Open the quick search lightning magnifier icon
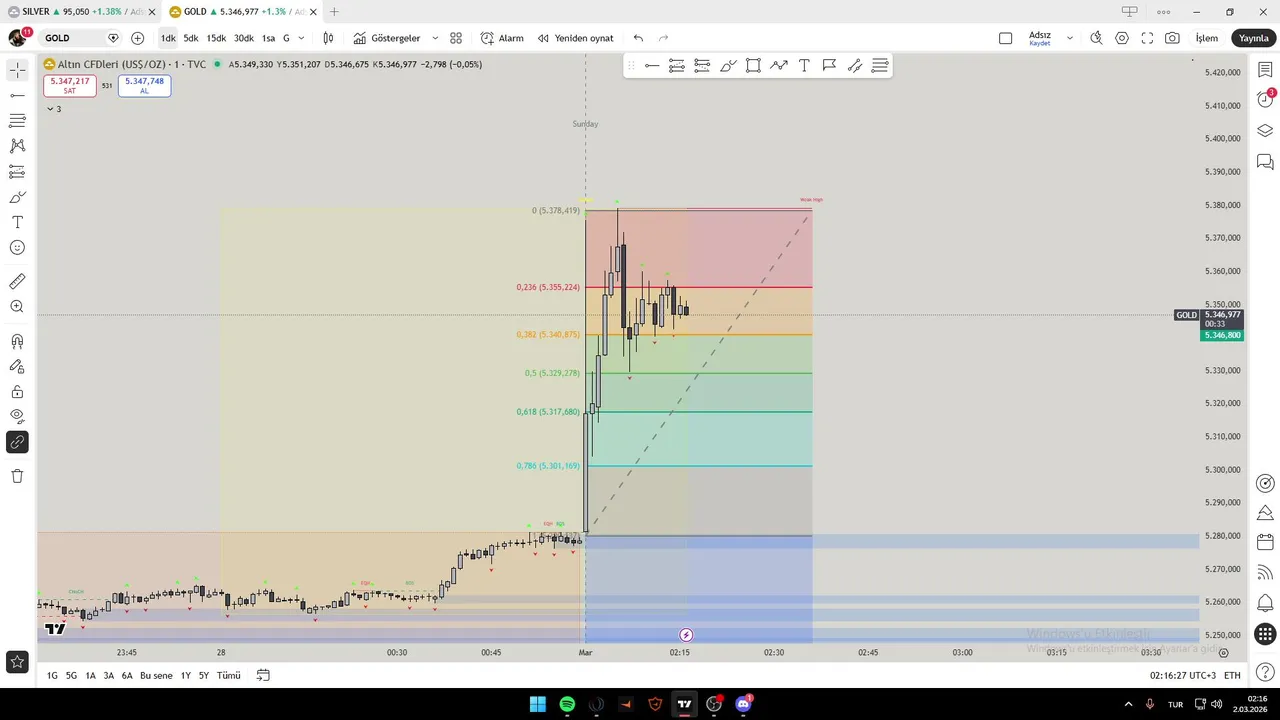Screen dimensions: 1280x720 point(1096,38)
